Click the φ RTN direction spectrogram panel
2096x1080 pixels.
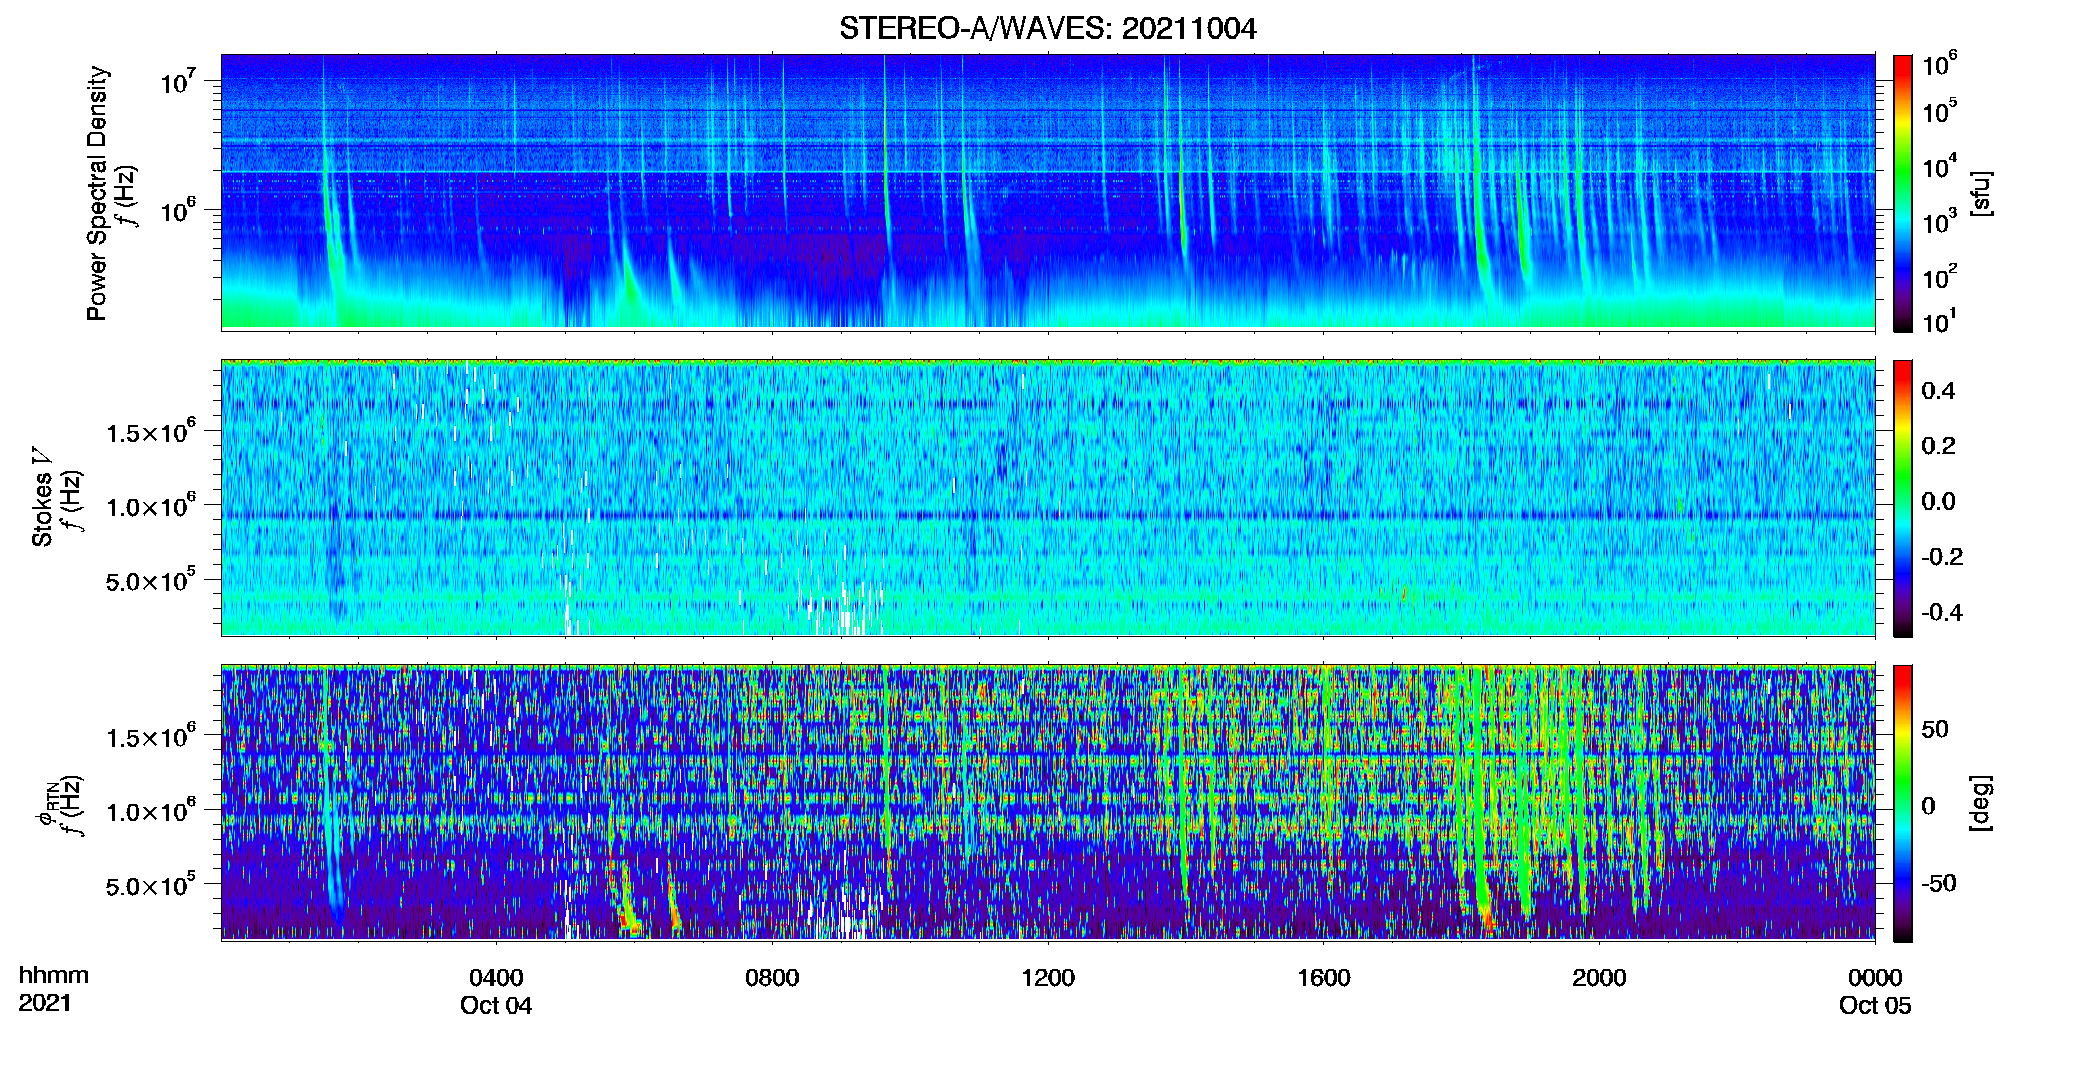(1048, 803)
